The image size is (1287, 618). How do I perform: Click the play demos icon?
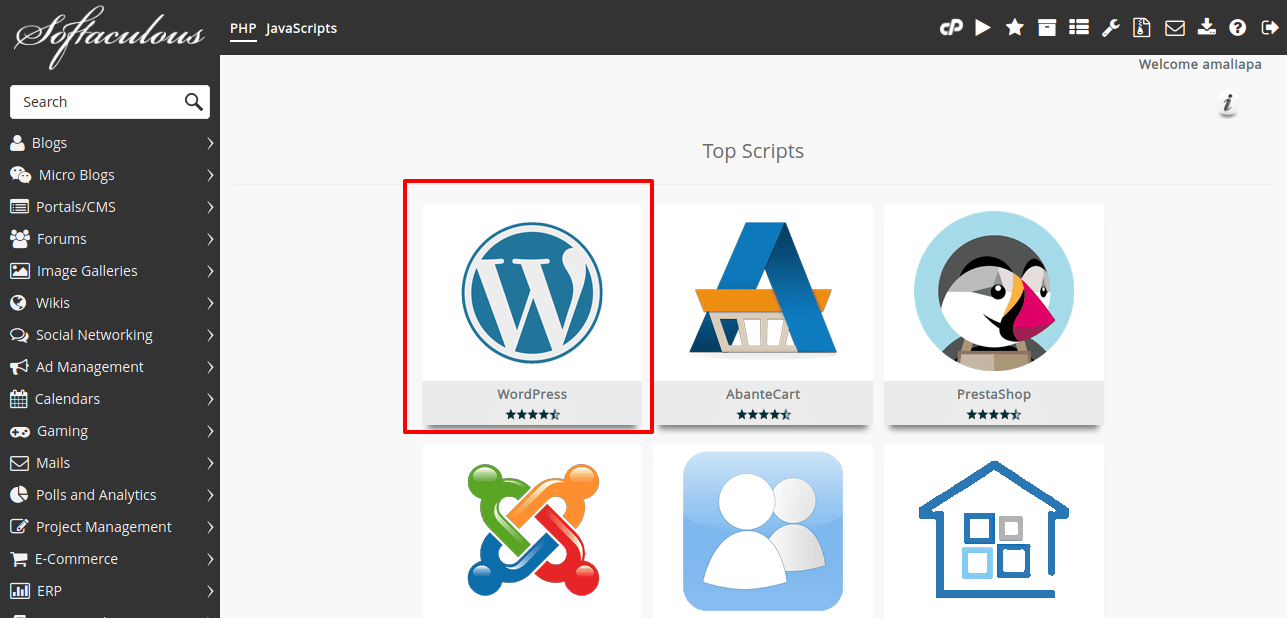coord(983,28)
